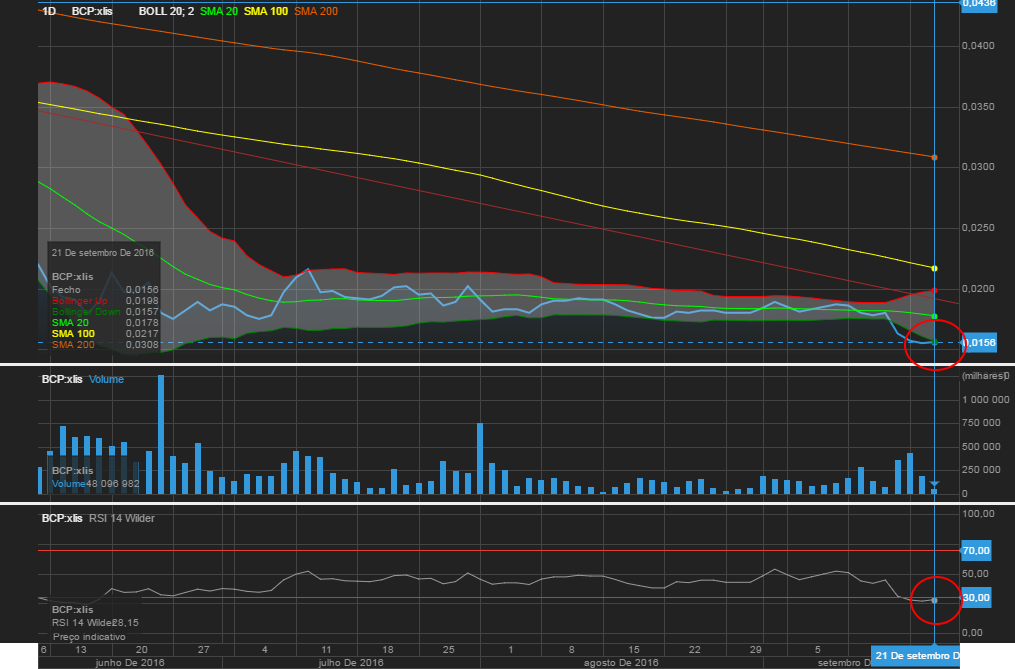
Task: Click the SMA 20 green endpoint dot
Action: (934, 316)
